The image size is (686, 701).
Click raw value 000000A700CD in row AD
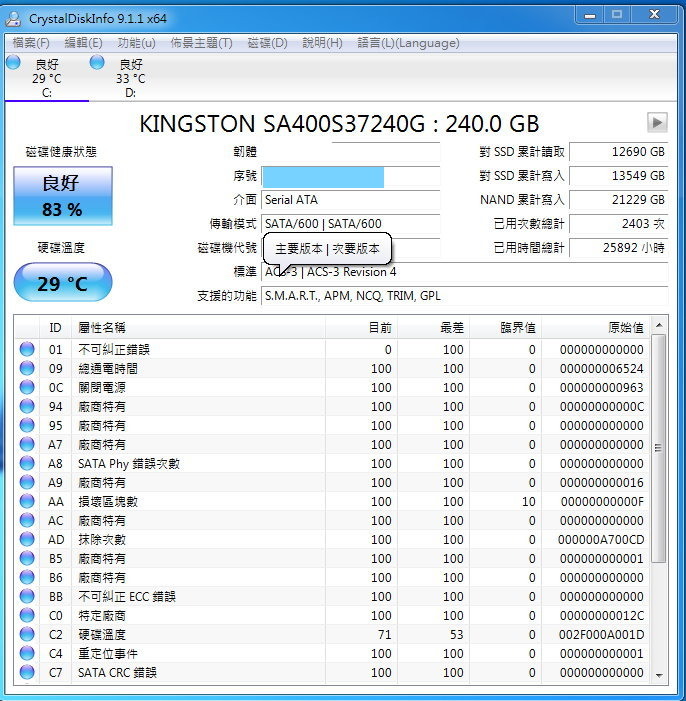point(601,540)
